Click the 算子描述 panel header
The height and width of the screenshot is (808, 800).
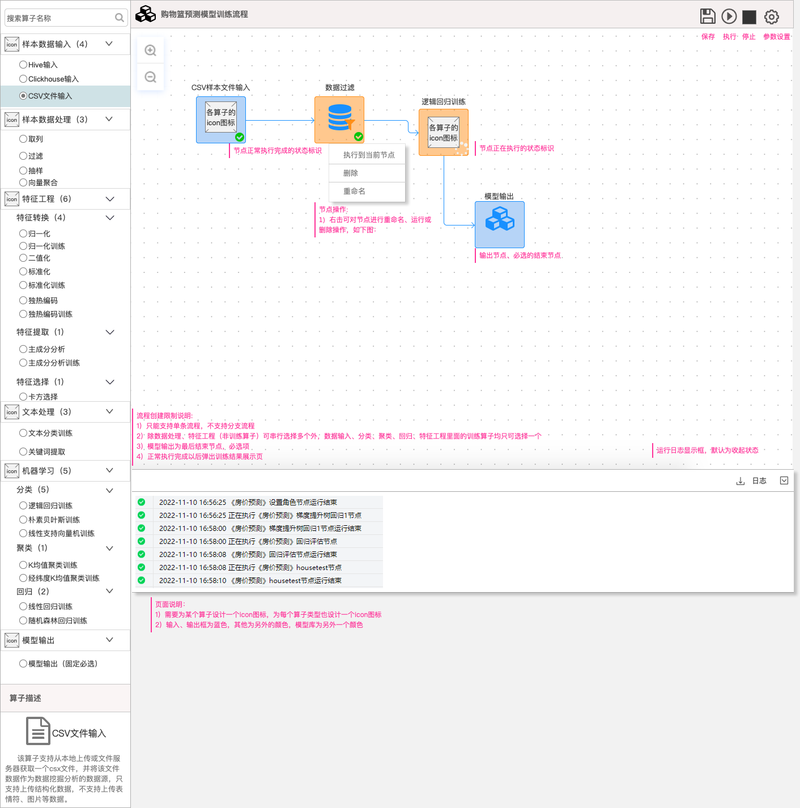pyautogui.click(x=65, y=698)
